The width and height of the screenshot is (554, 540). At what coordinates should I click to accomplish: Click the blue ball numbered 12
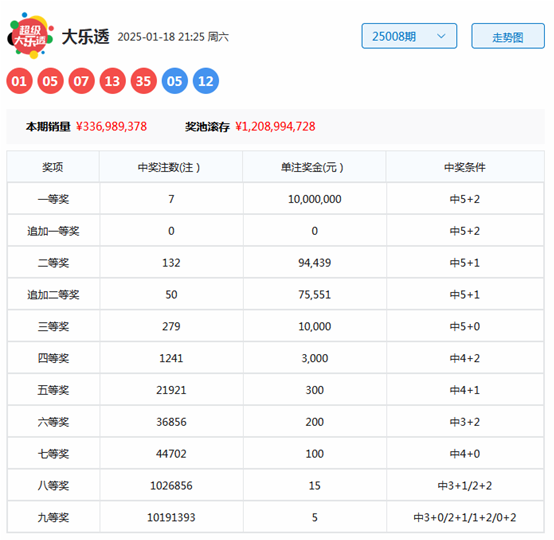click(206, 81)
